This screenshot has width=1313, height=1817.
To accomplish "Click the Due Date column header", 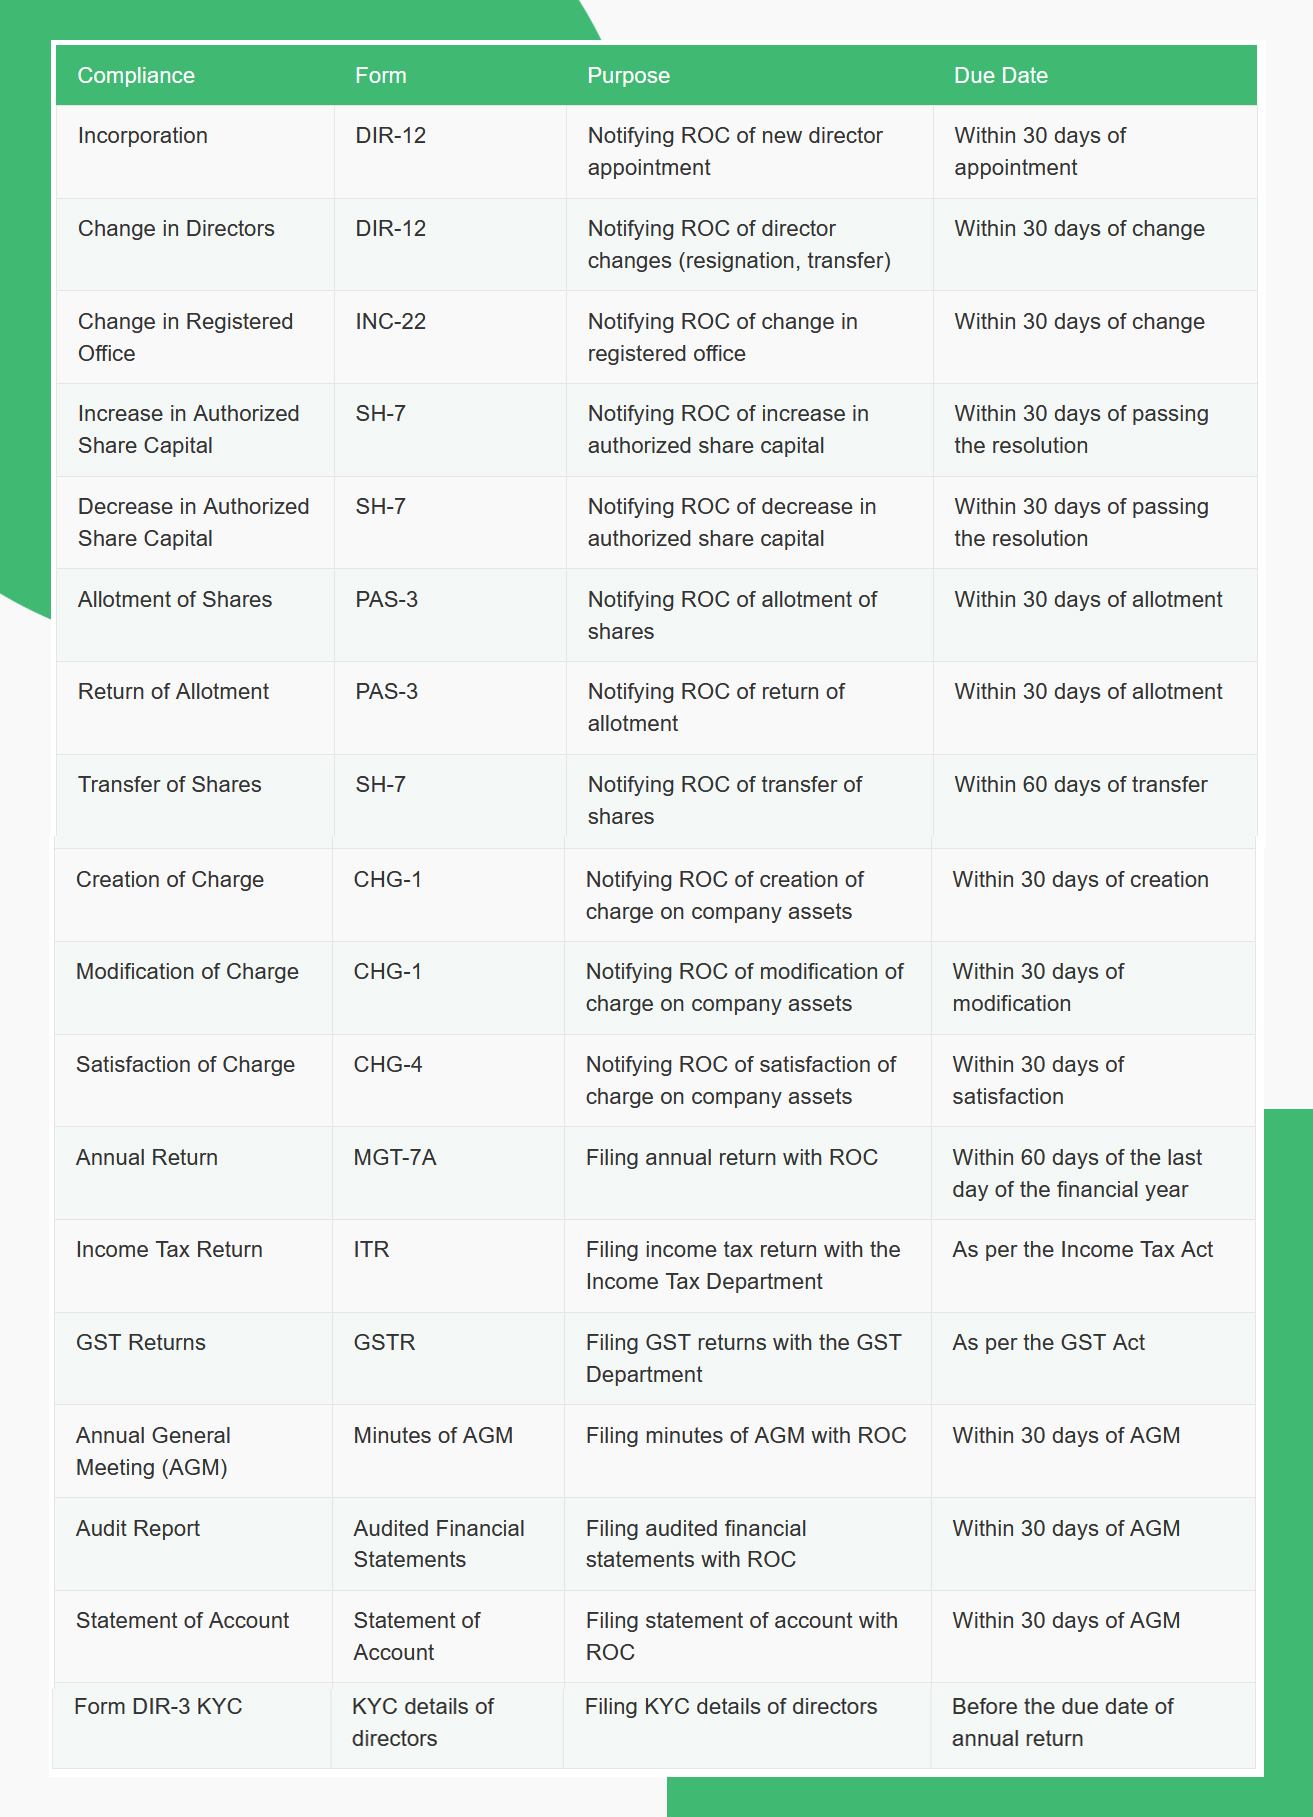I will point(1000,76).
